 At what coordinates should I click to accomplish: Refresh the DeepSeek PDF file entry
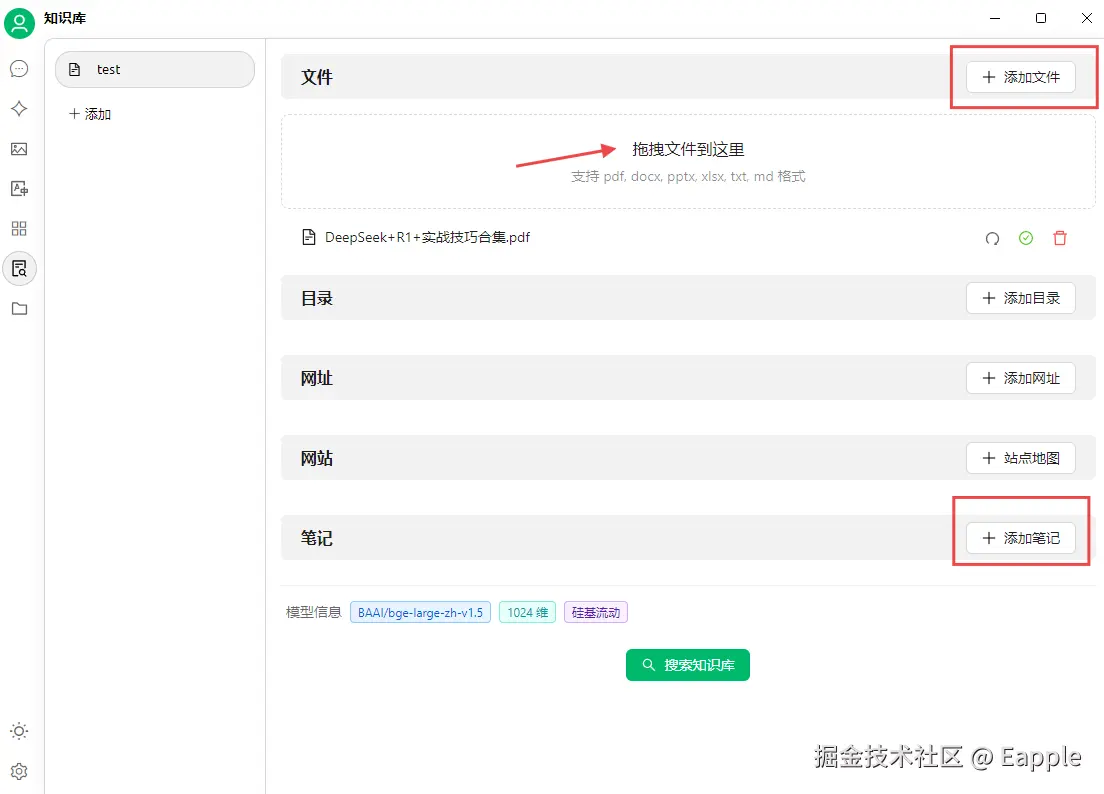[x=992, y=239]
